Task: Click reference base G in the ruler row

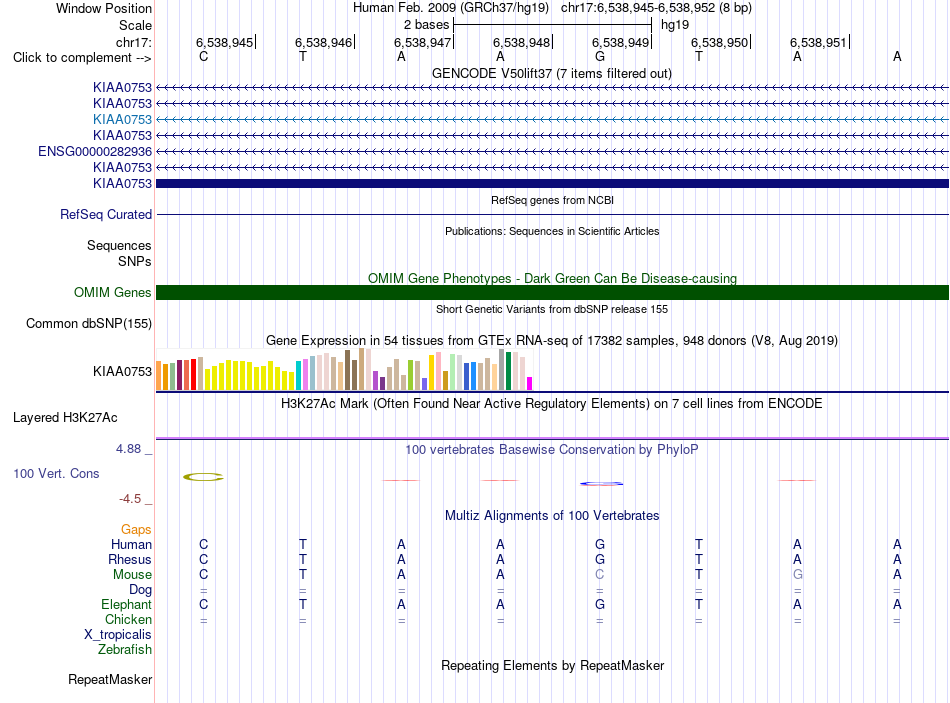Action: tap(600, 56)
